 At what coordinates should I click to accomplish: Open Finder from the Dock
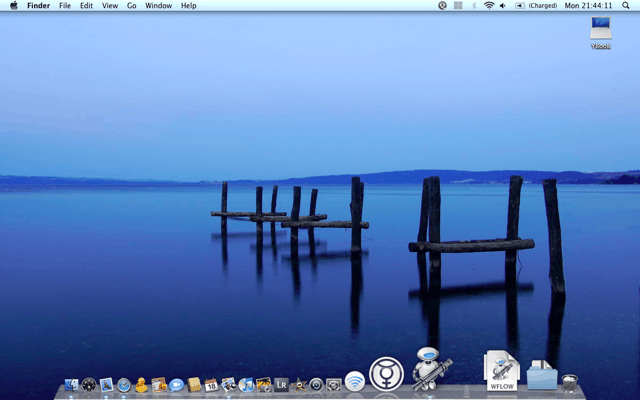click(71, 384)
